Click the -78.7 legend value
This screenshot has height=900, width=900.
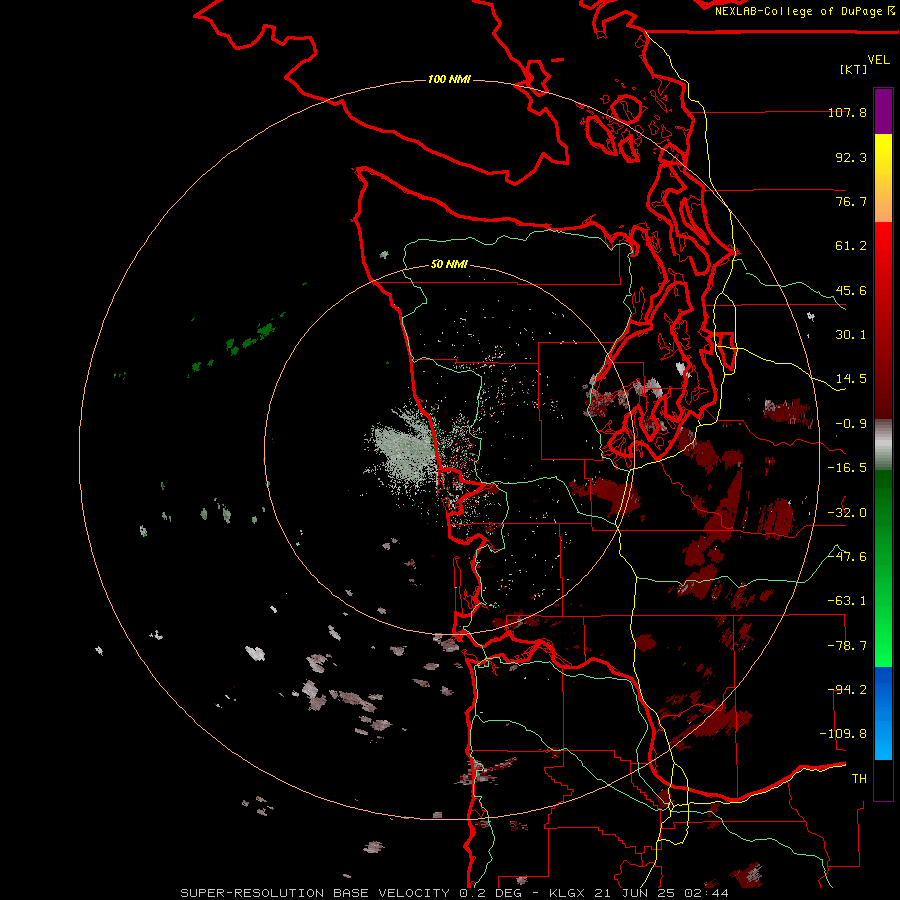tap(847, 646)
